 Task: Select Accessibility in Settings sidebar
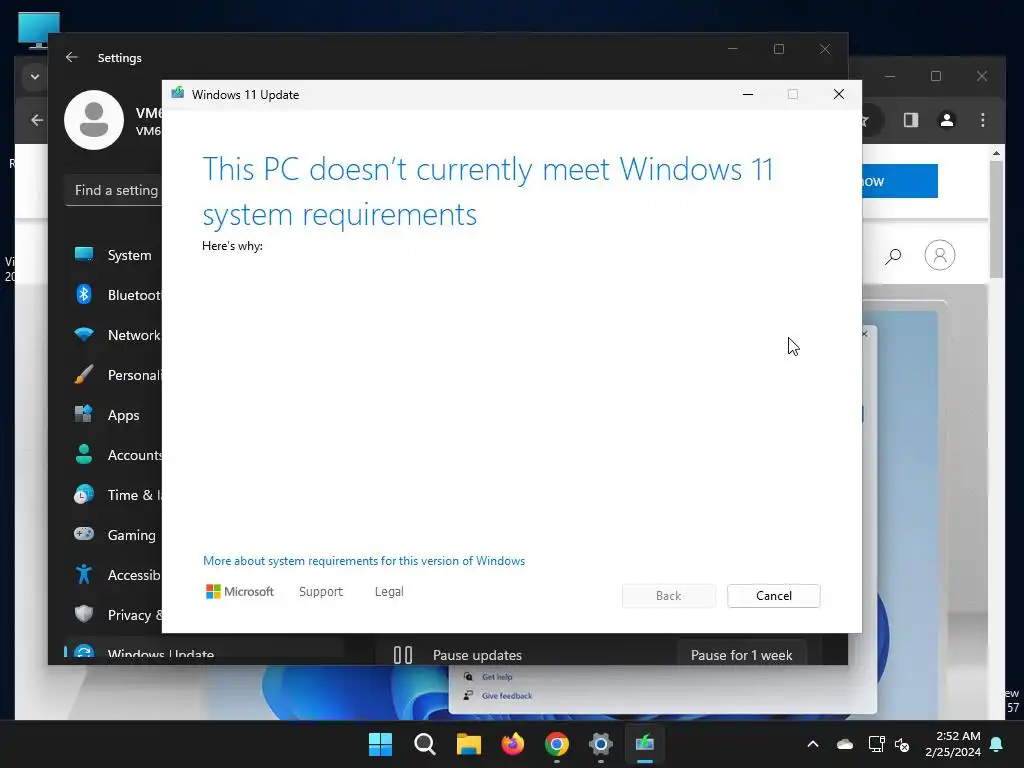click(114, 575)
